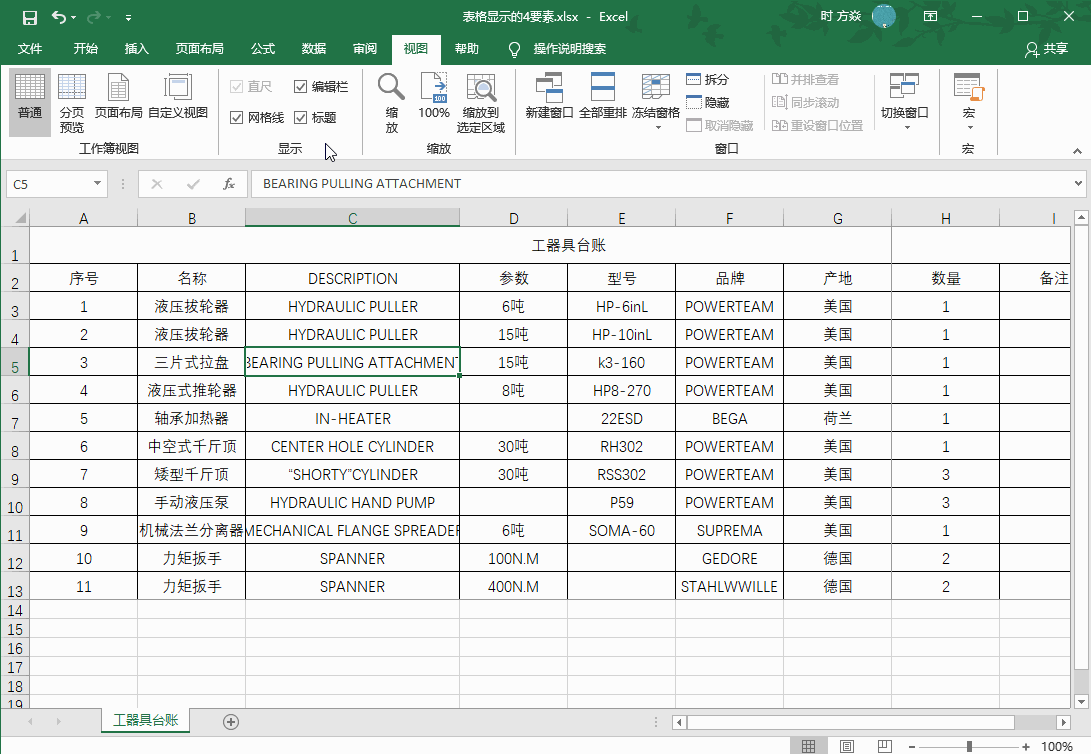Open Ribbon Display Options icon
1091x754 pixels.
point(930,16)
